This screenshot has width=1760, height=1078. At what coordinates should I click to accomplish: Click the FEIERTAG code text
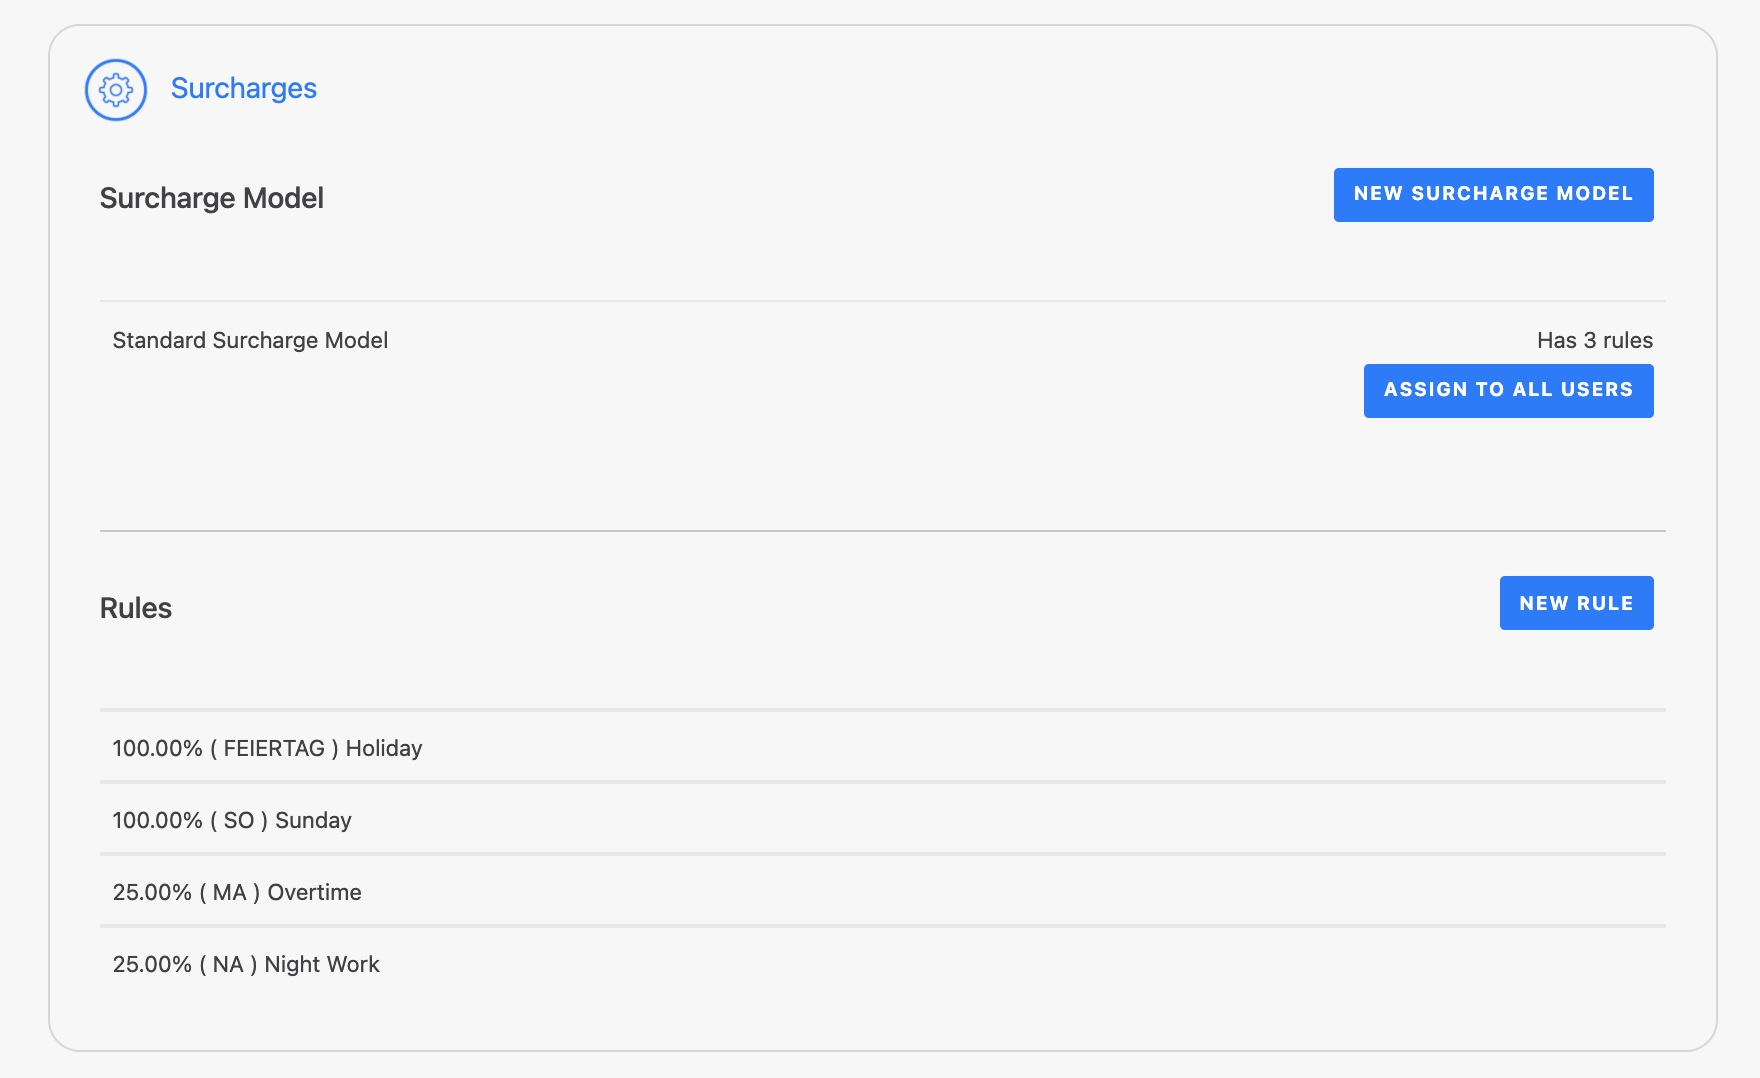tap(274, 749)
